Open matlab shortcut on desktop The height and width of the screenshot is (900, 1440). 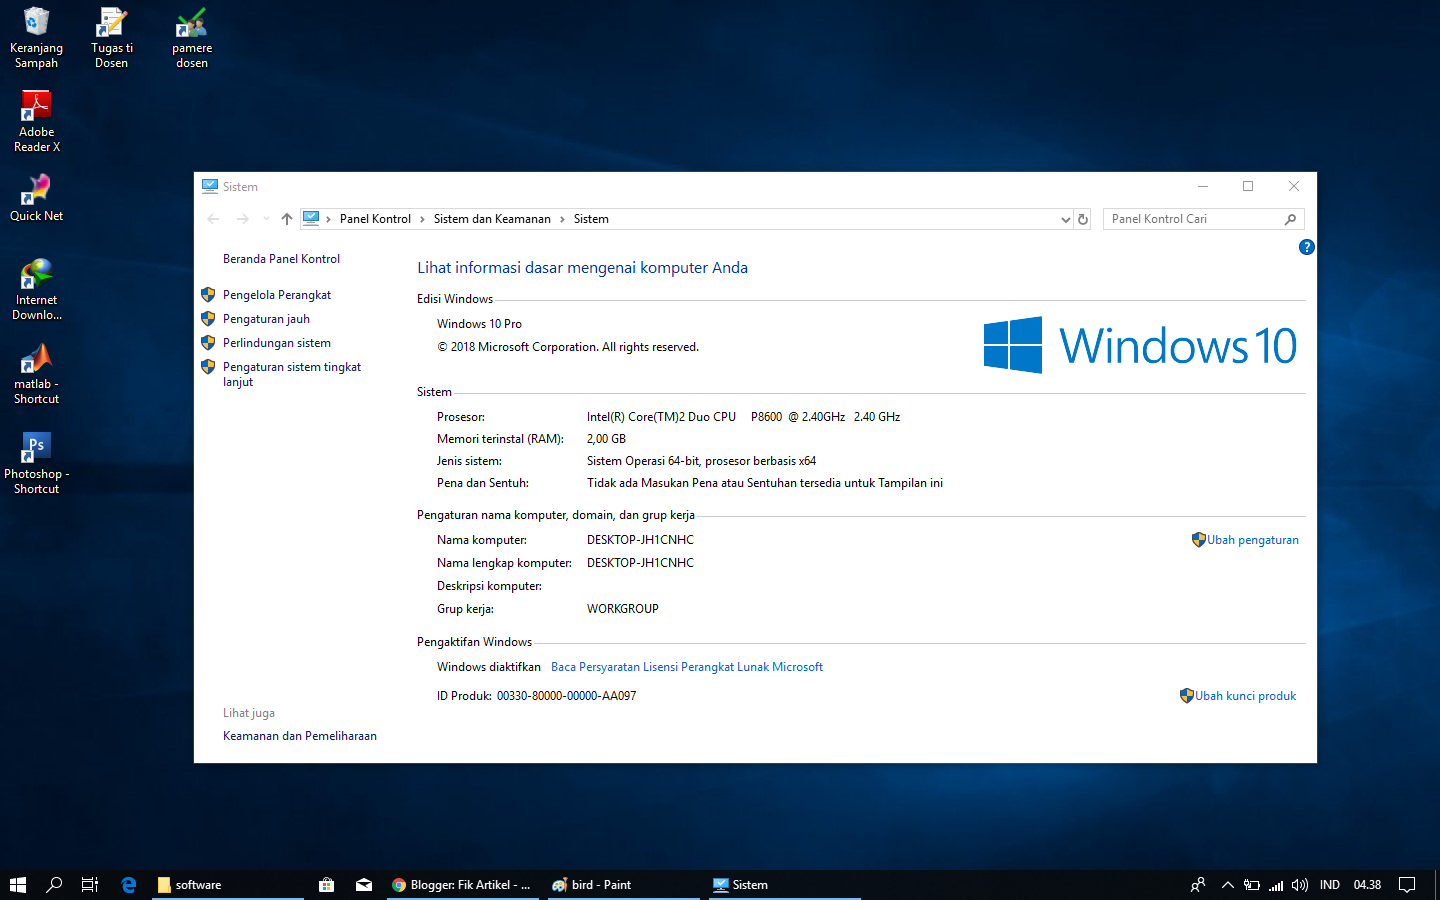point(36,374)
